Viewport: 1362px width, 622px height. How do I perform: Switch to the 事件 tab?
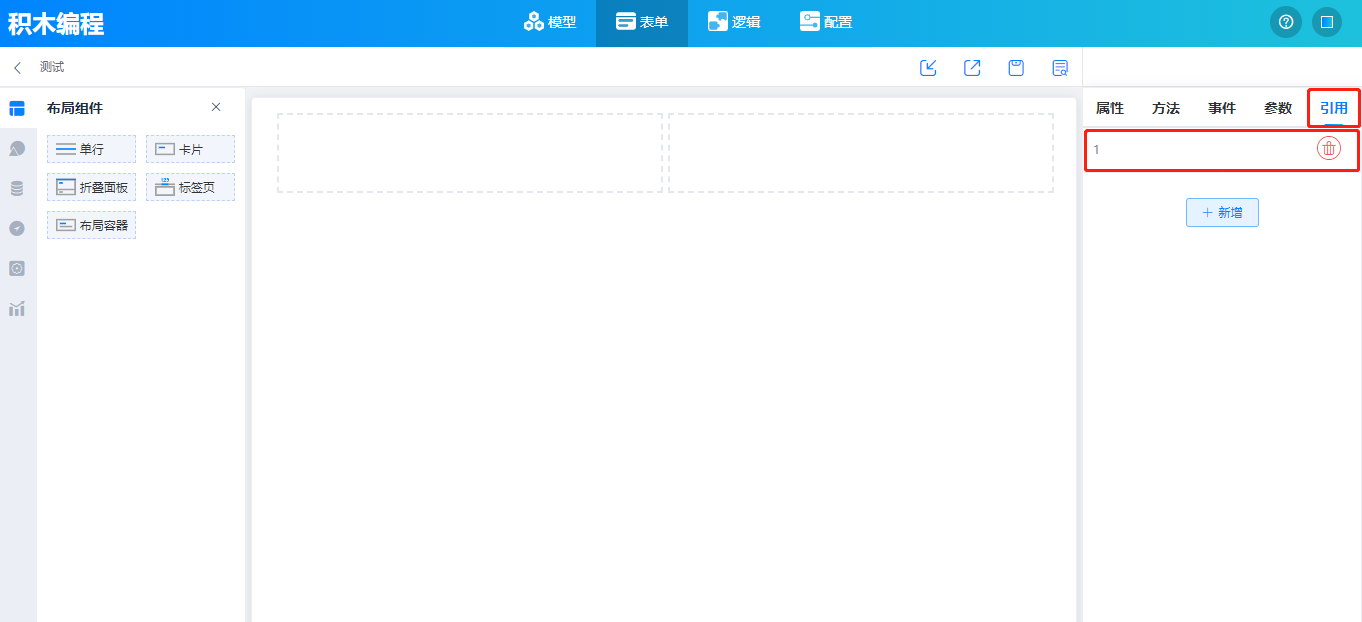click(x=1221, y=108)
